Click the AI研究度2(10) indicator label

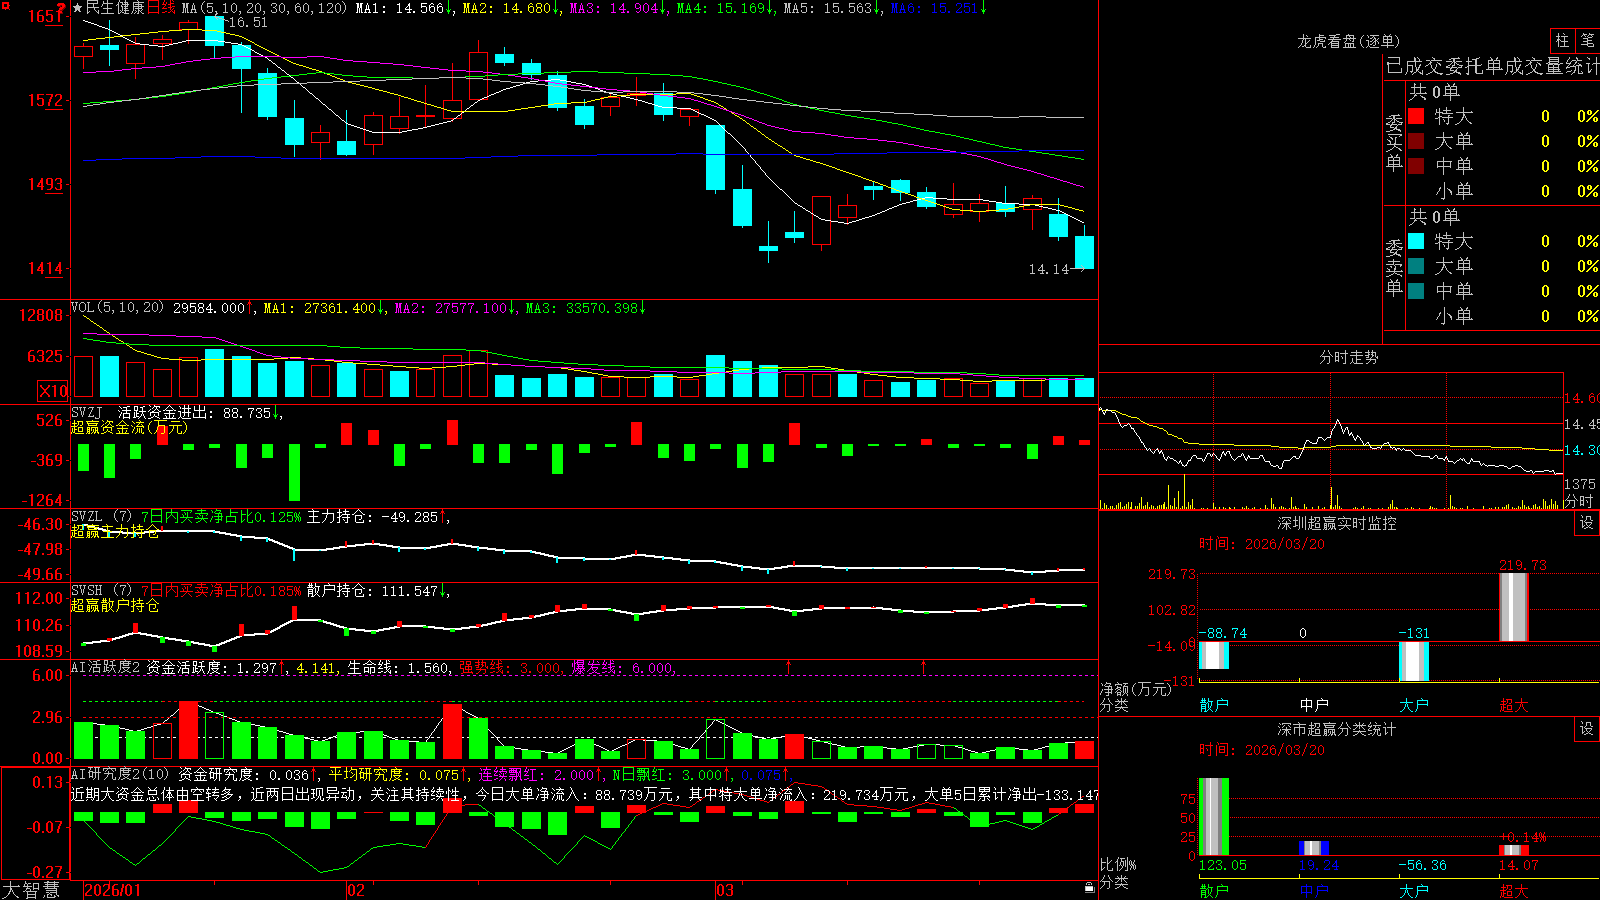click(x=120, y=774)
